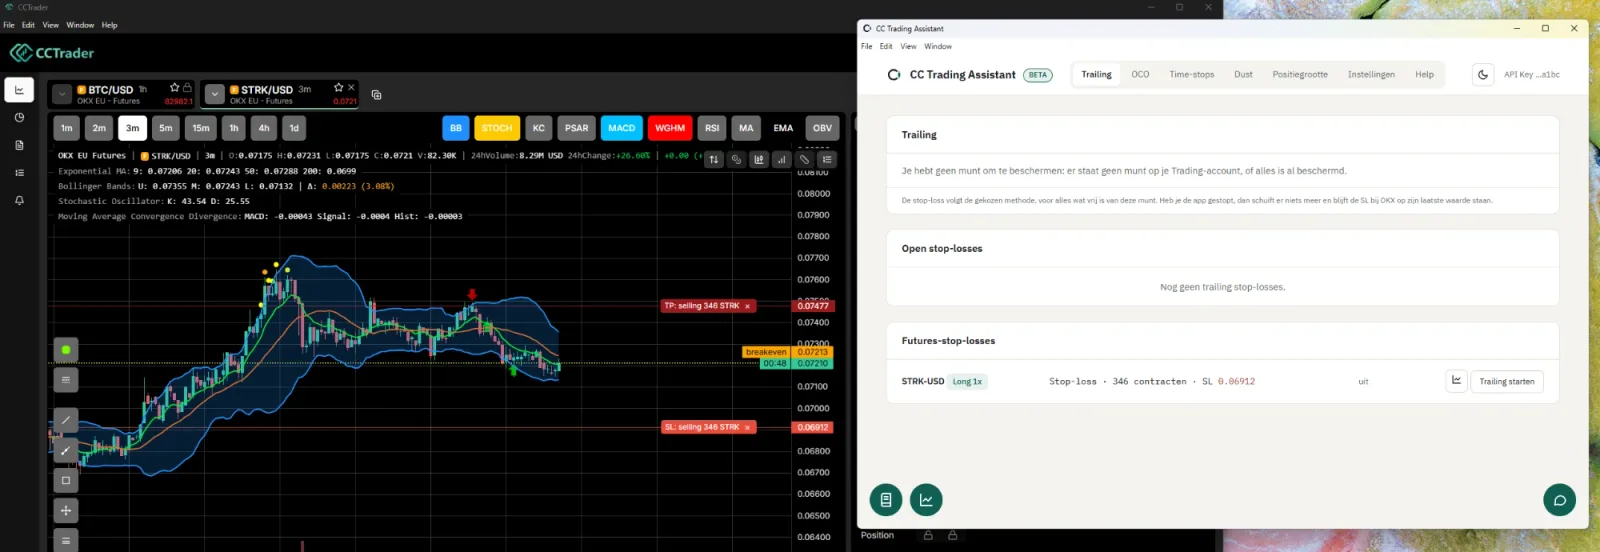Click the bar chart icon in chart toolbar
Screen dimensions: 1600x552
[x=782, y=159]
